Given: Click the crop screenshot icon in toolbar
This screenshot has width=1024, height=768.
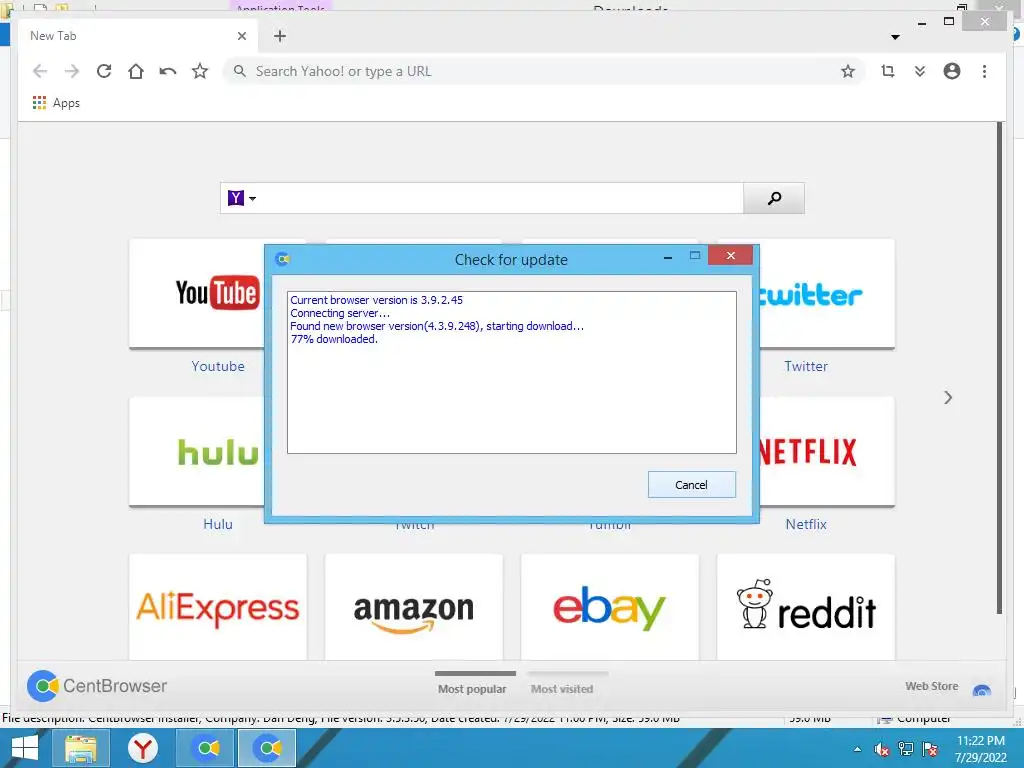Looking at the screenshot, I should (x=888, y=71).
